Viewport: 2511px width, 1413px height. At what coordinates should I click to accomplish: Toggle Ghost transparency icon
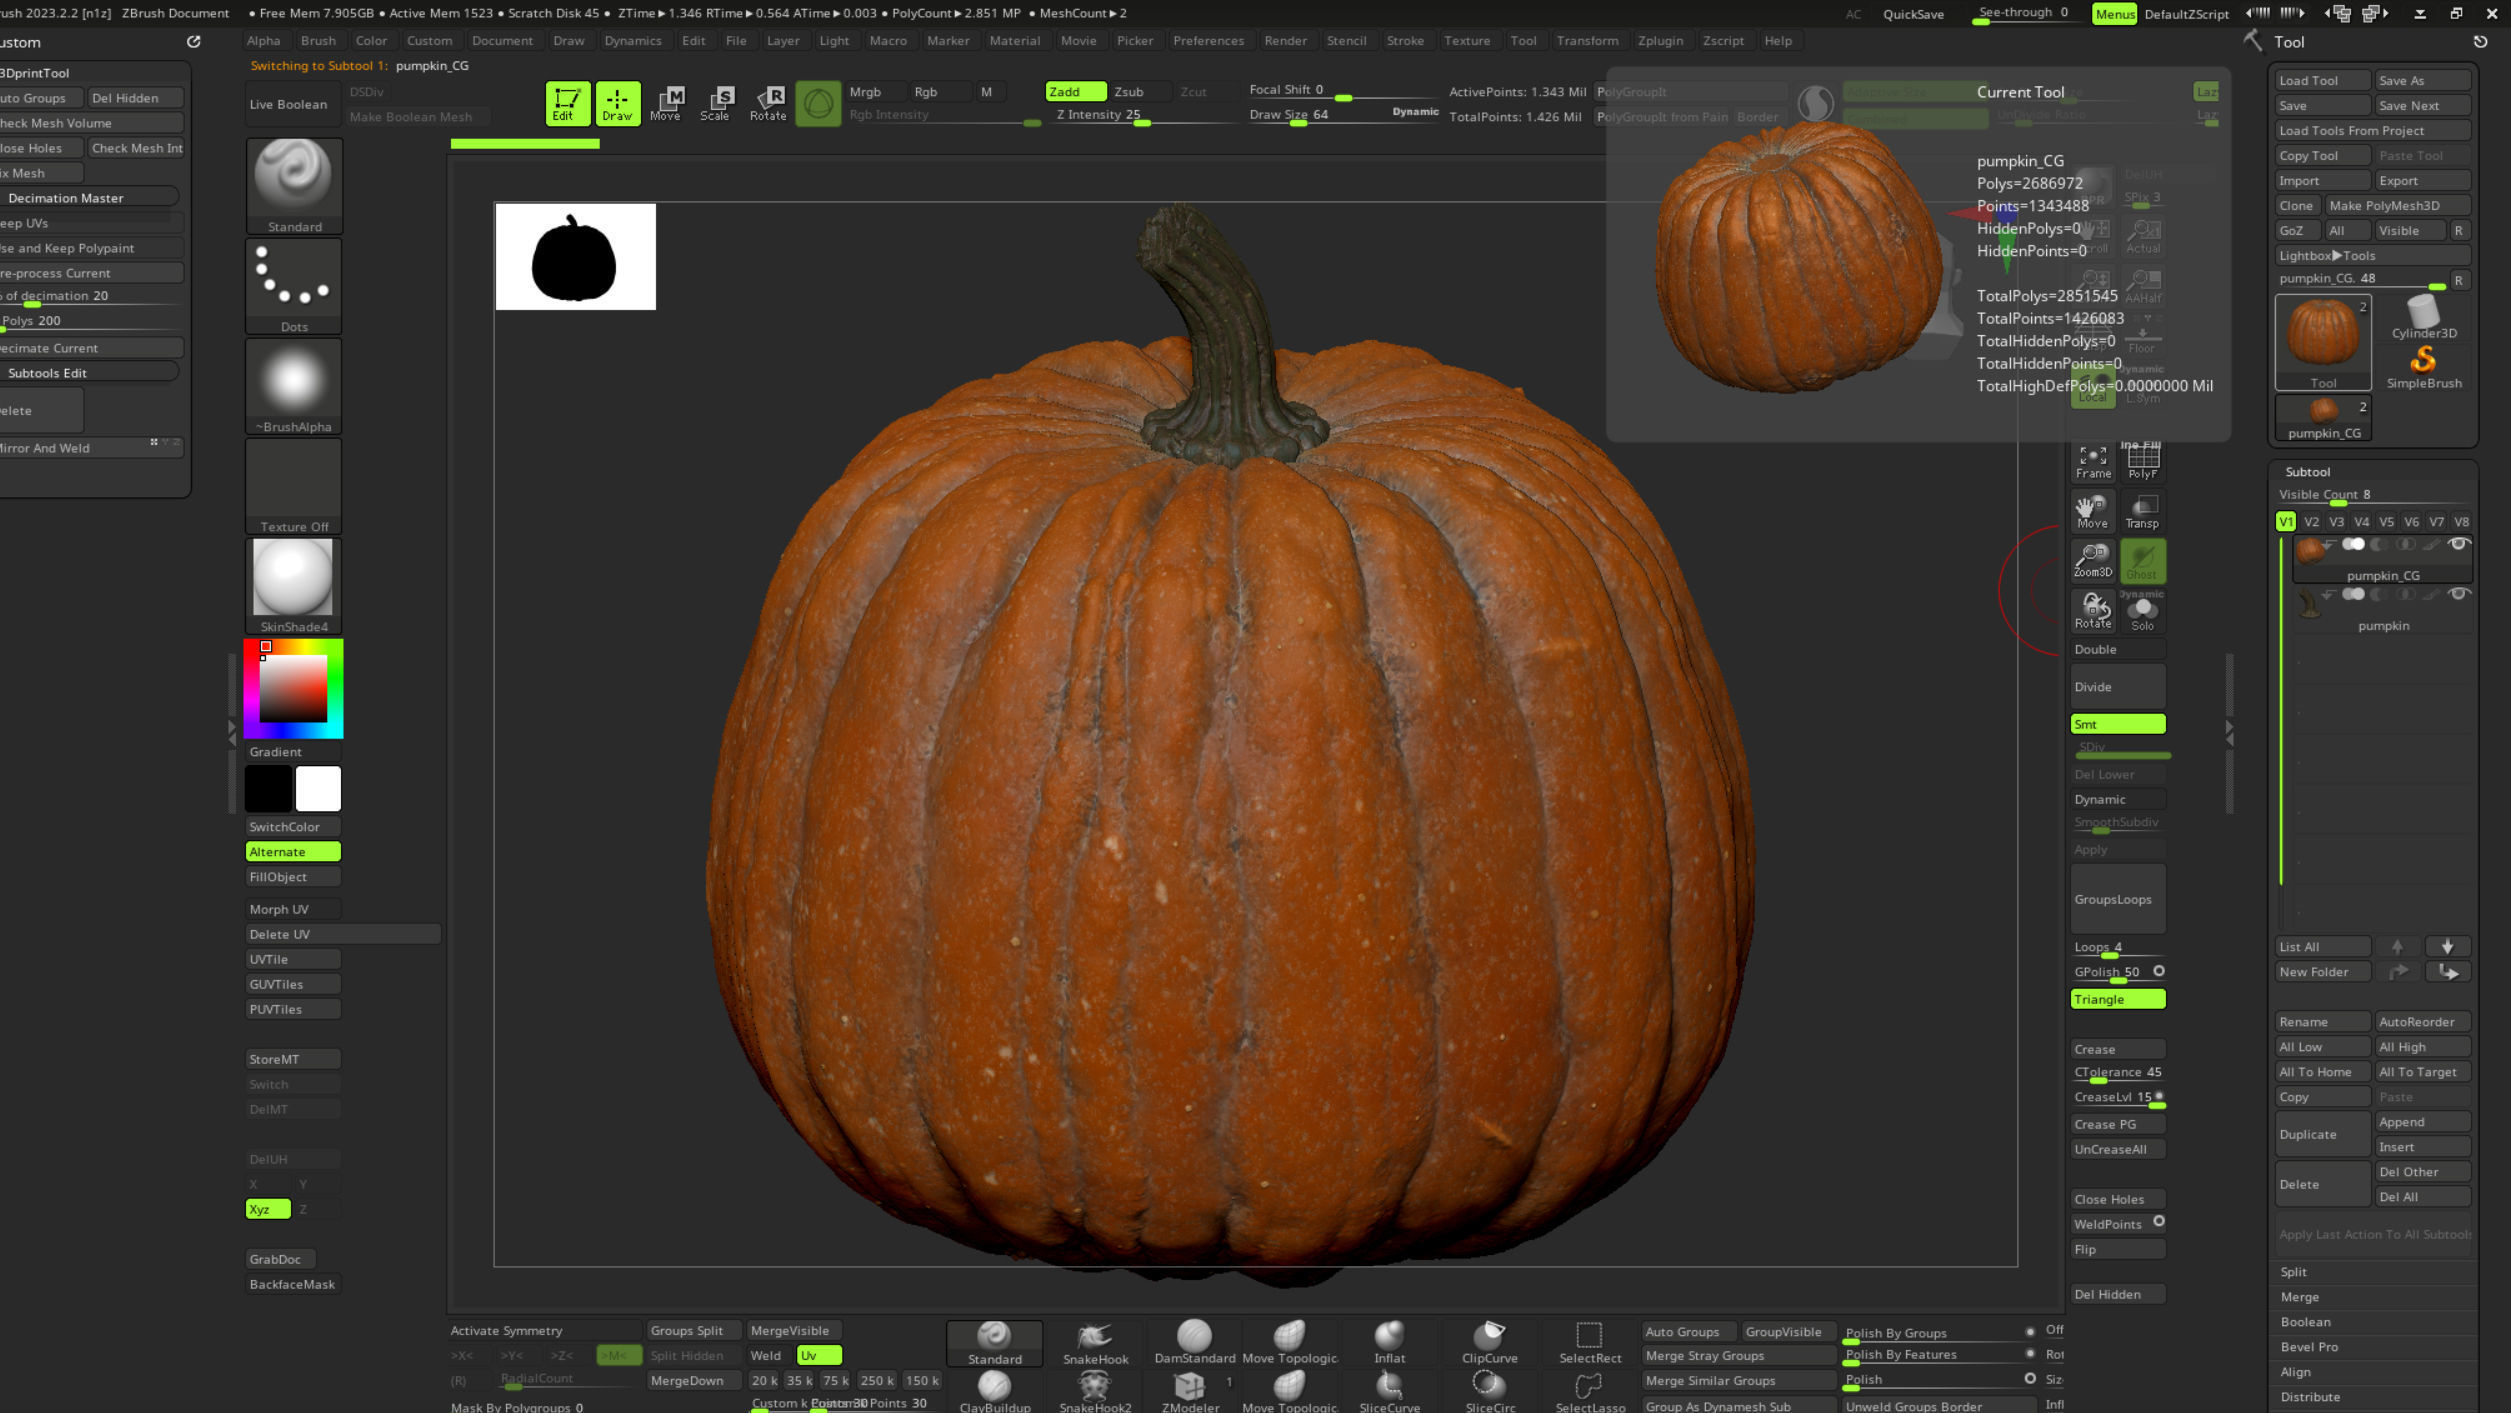tap(2142, 560)
